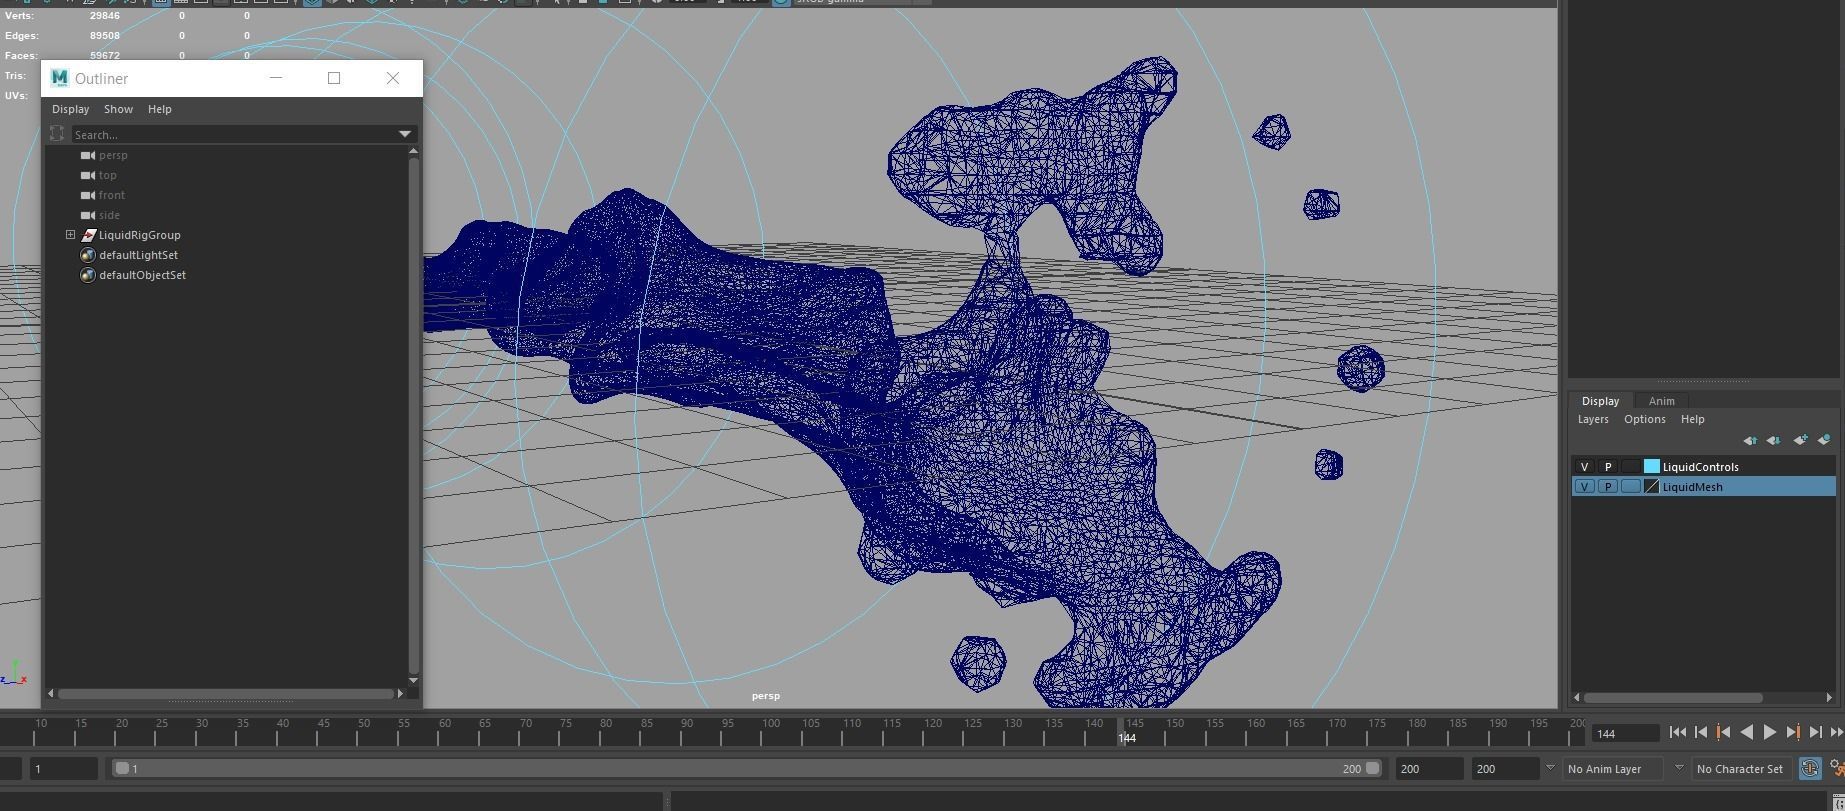Click the defaultObjectSet set icon

88,275
